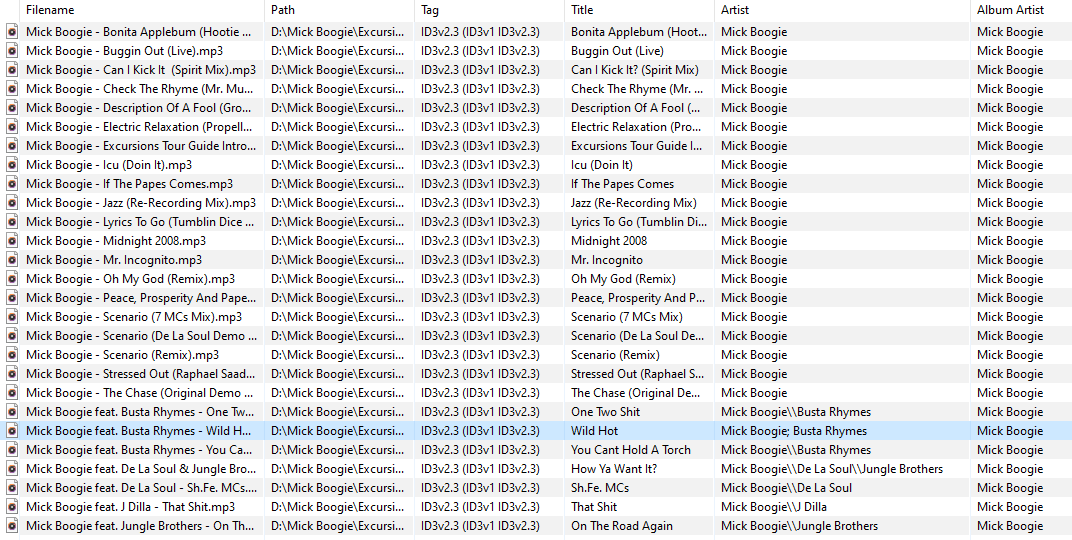Click the file icon for Mr. Incognito row
This screenshot has width=1072, height=540.
(12, 260)
